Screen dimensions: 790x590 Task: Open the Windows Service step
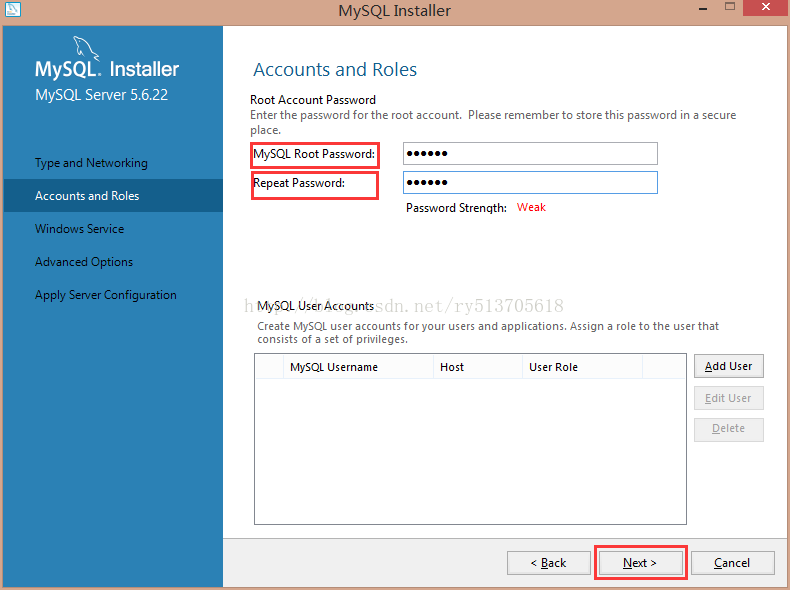click(80, 229)
